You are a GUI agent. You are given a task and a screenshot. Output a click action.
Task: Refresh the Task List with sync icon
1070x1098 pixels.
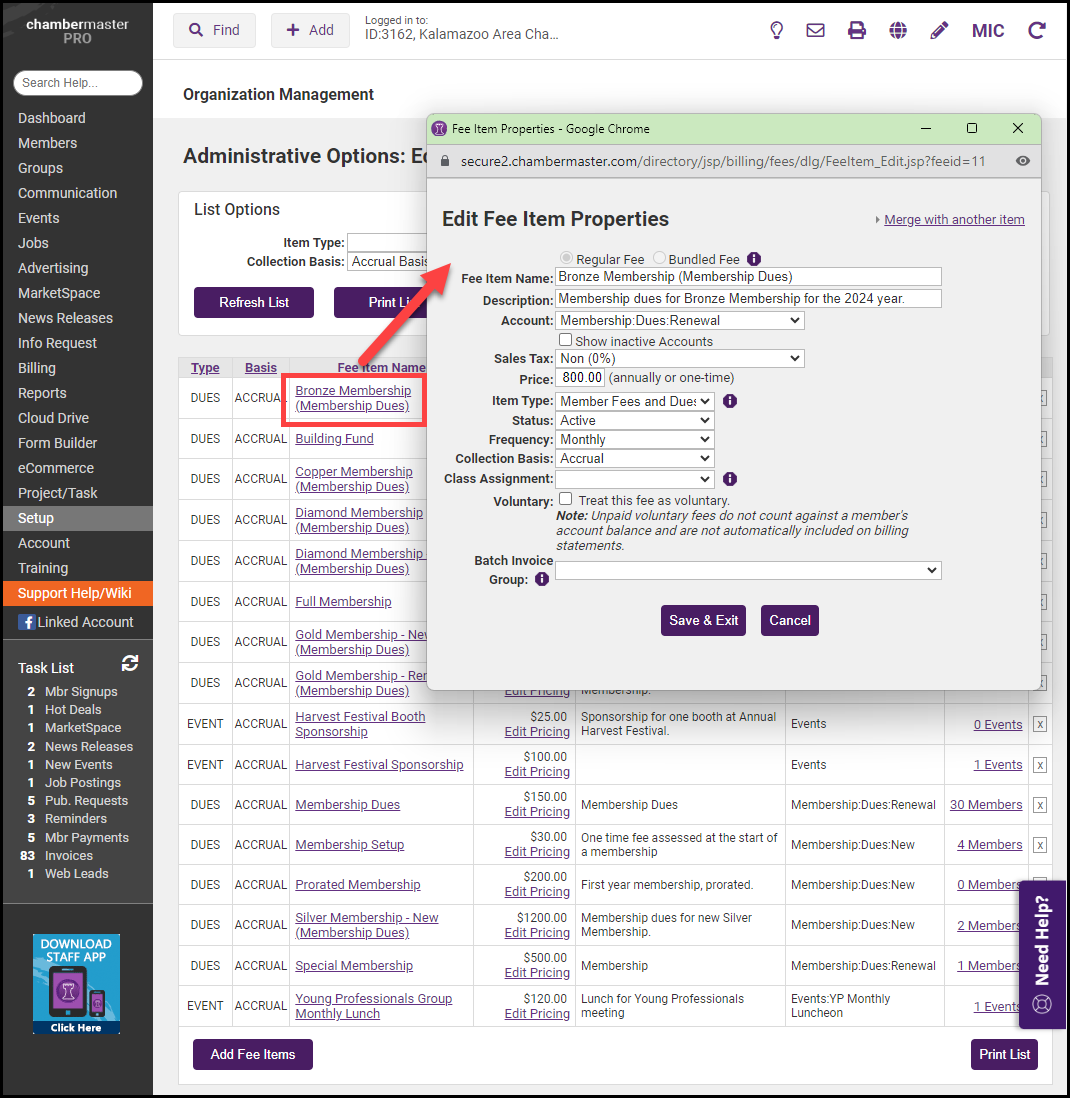[x=130, y=663]
